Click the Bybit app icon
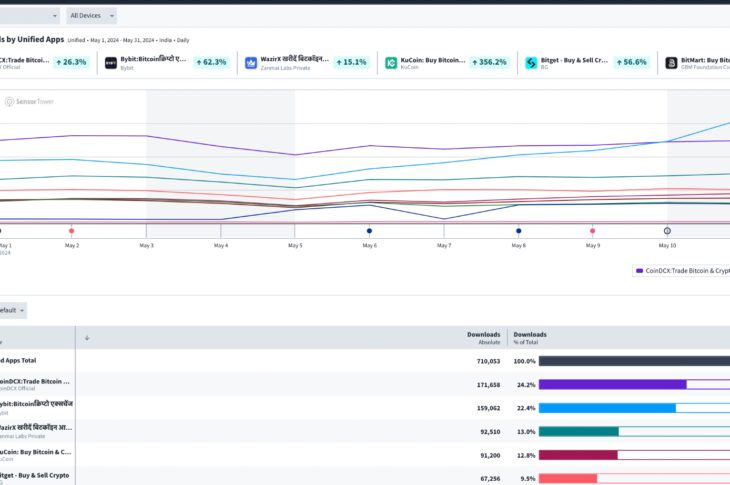730x485 pixels. pos(111,62)
